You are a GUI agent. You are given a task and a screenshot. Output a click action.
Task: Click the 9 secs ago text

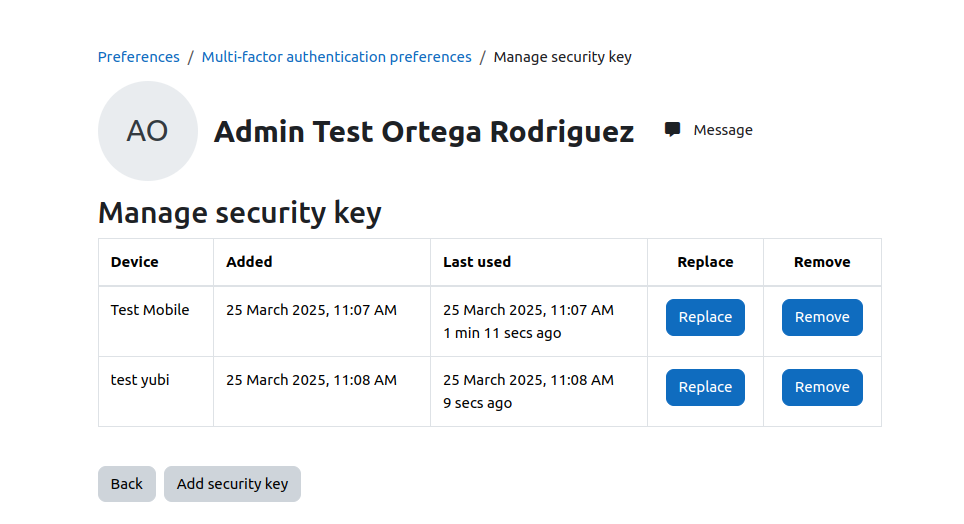point(478,403)
